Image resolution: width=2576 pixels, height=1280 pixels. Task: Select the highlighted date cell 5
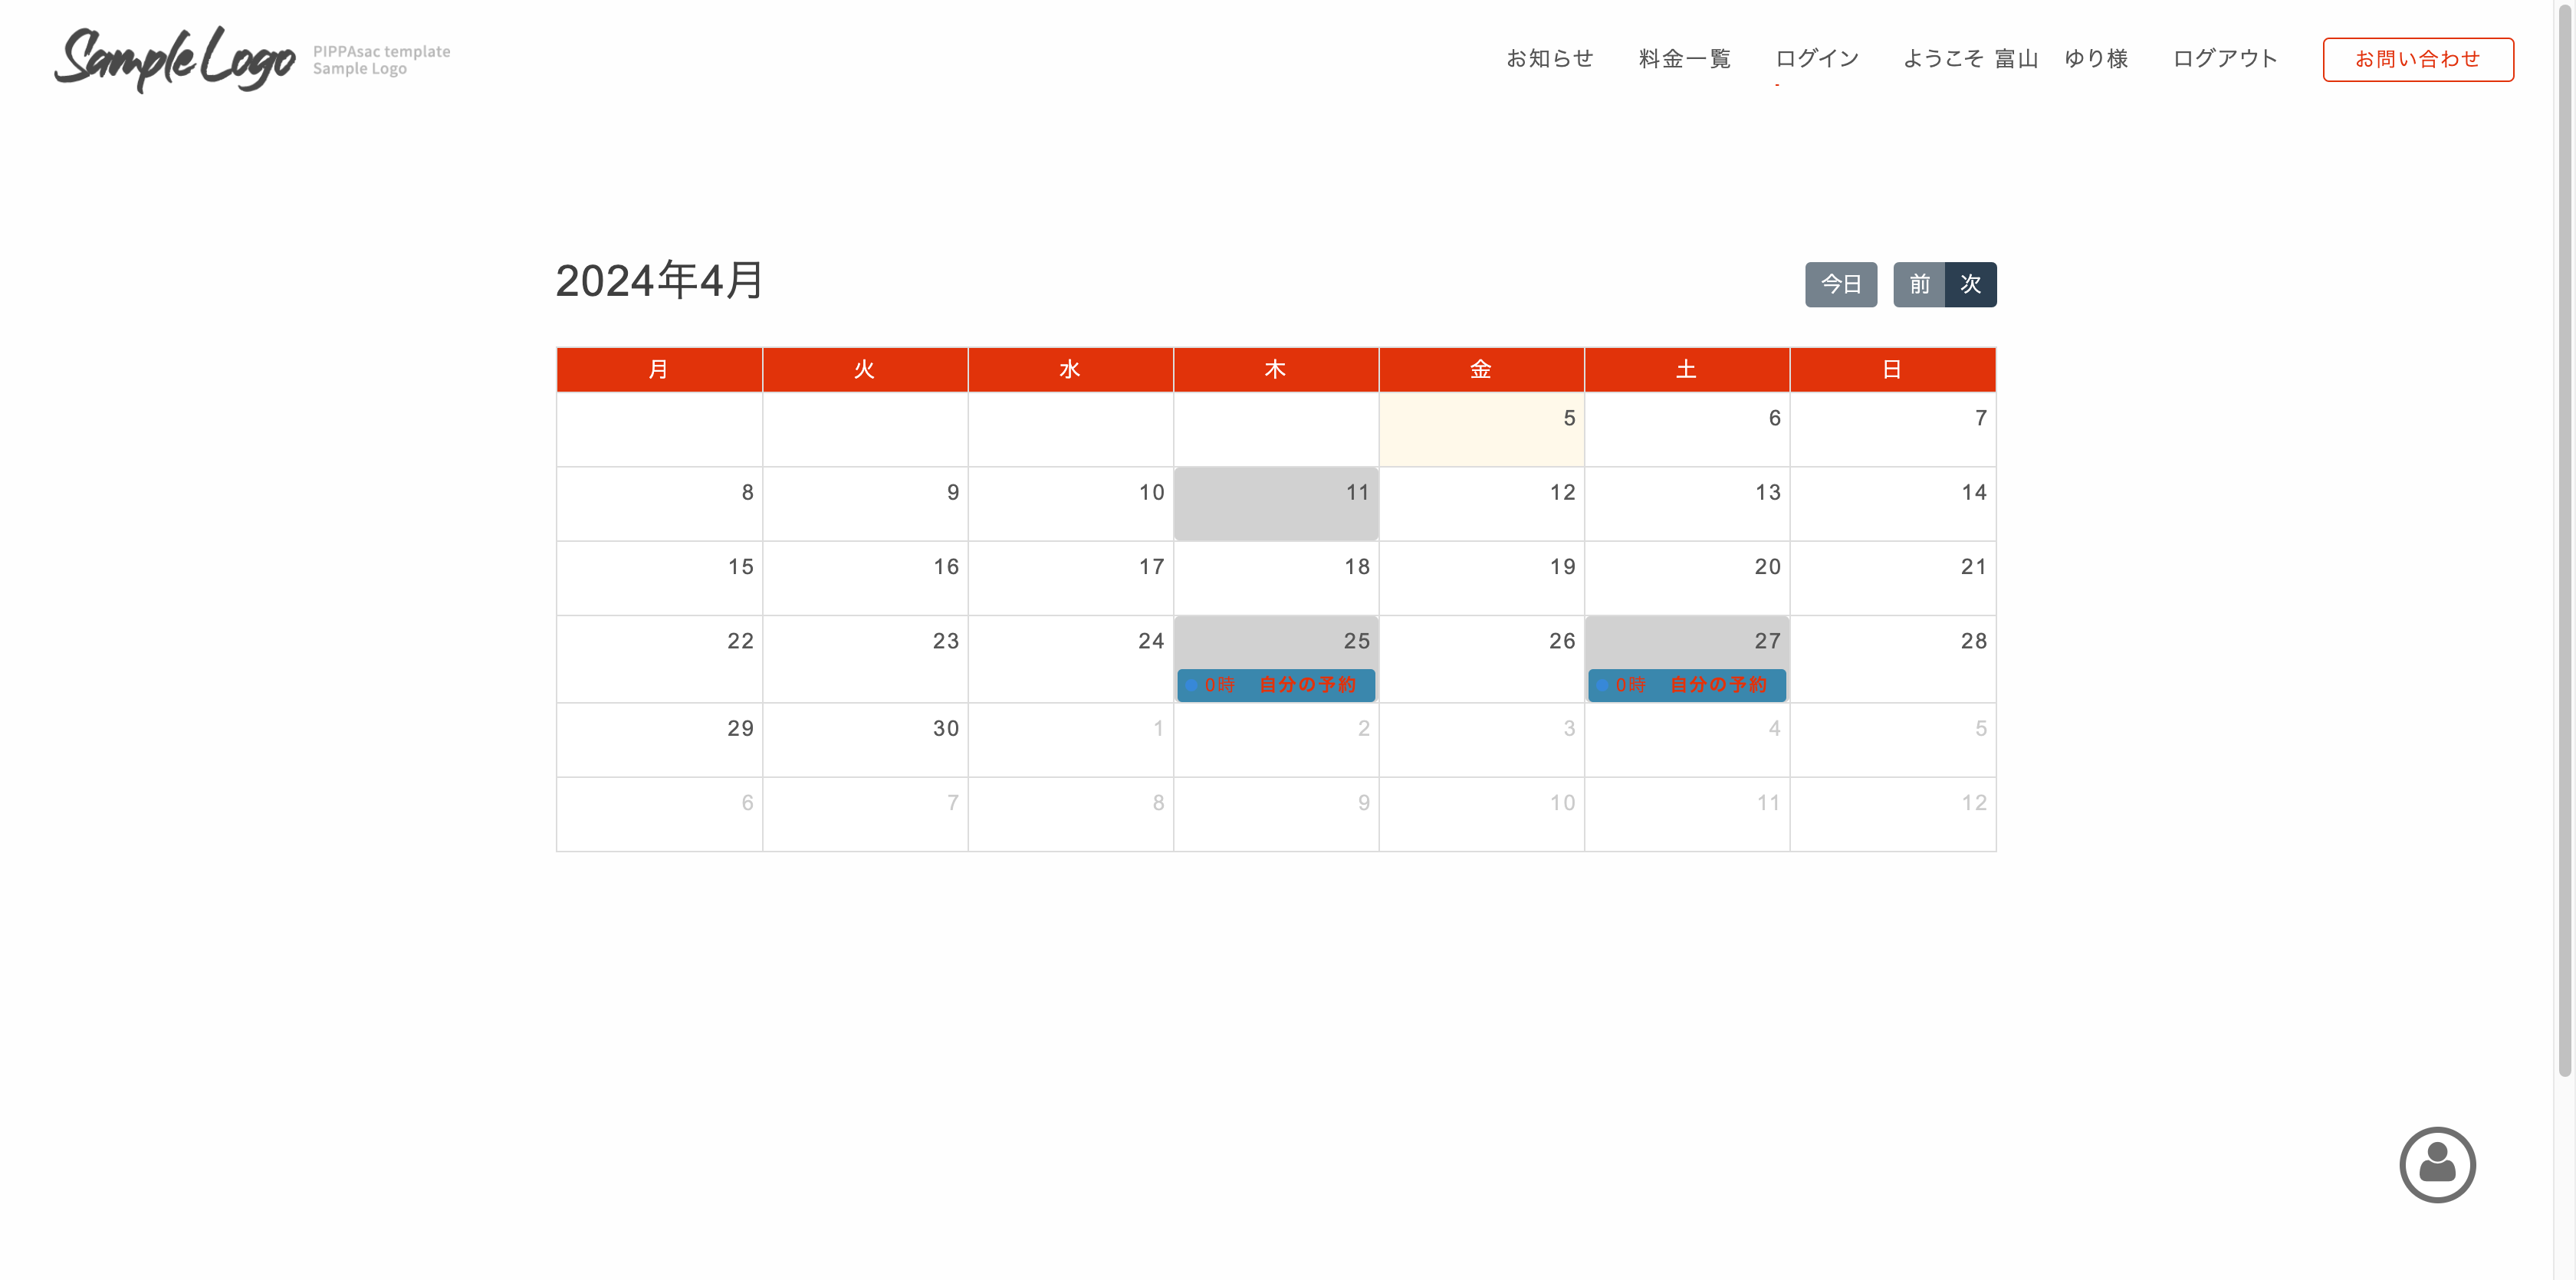click(1481, 429)
